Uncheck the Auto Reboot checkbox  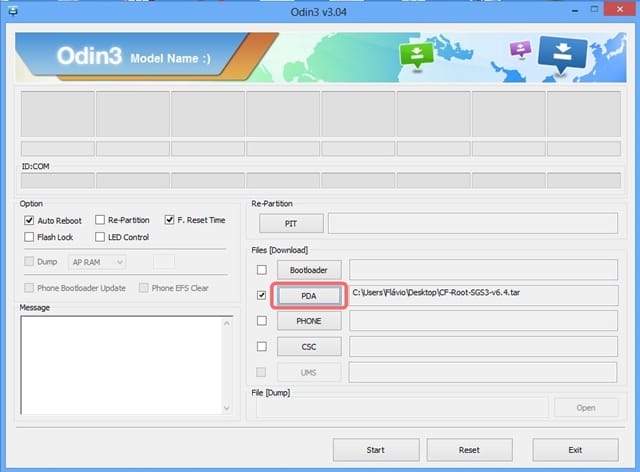pos(29,220)
